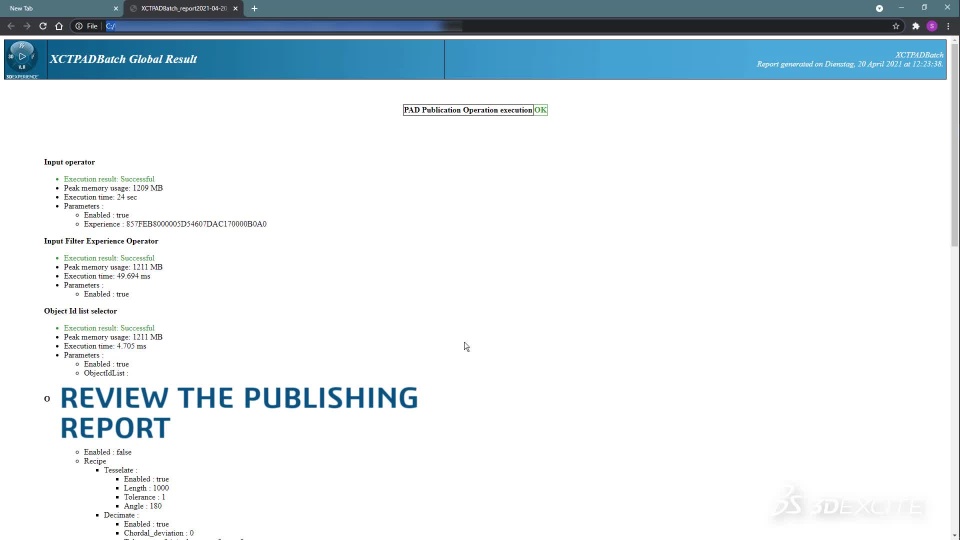Click Execution time: 24 sec
The height and width of the screenshot is (540, 960).
[100, 197]
